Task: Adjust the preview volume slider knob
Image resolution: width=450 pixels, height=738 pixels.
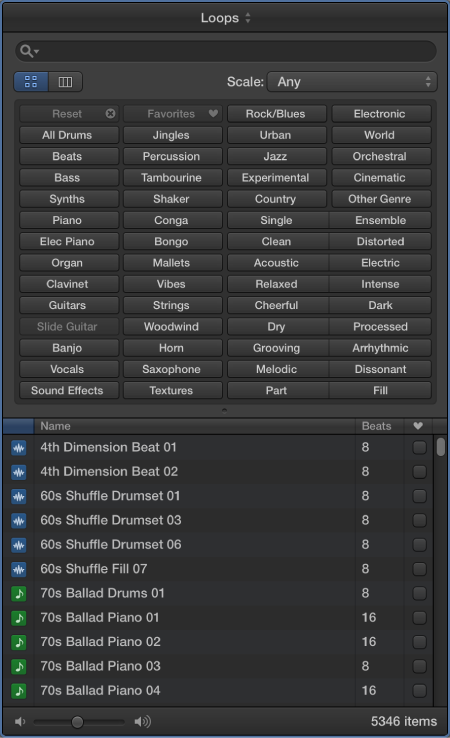Action: coord(77,722)
